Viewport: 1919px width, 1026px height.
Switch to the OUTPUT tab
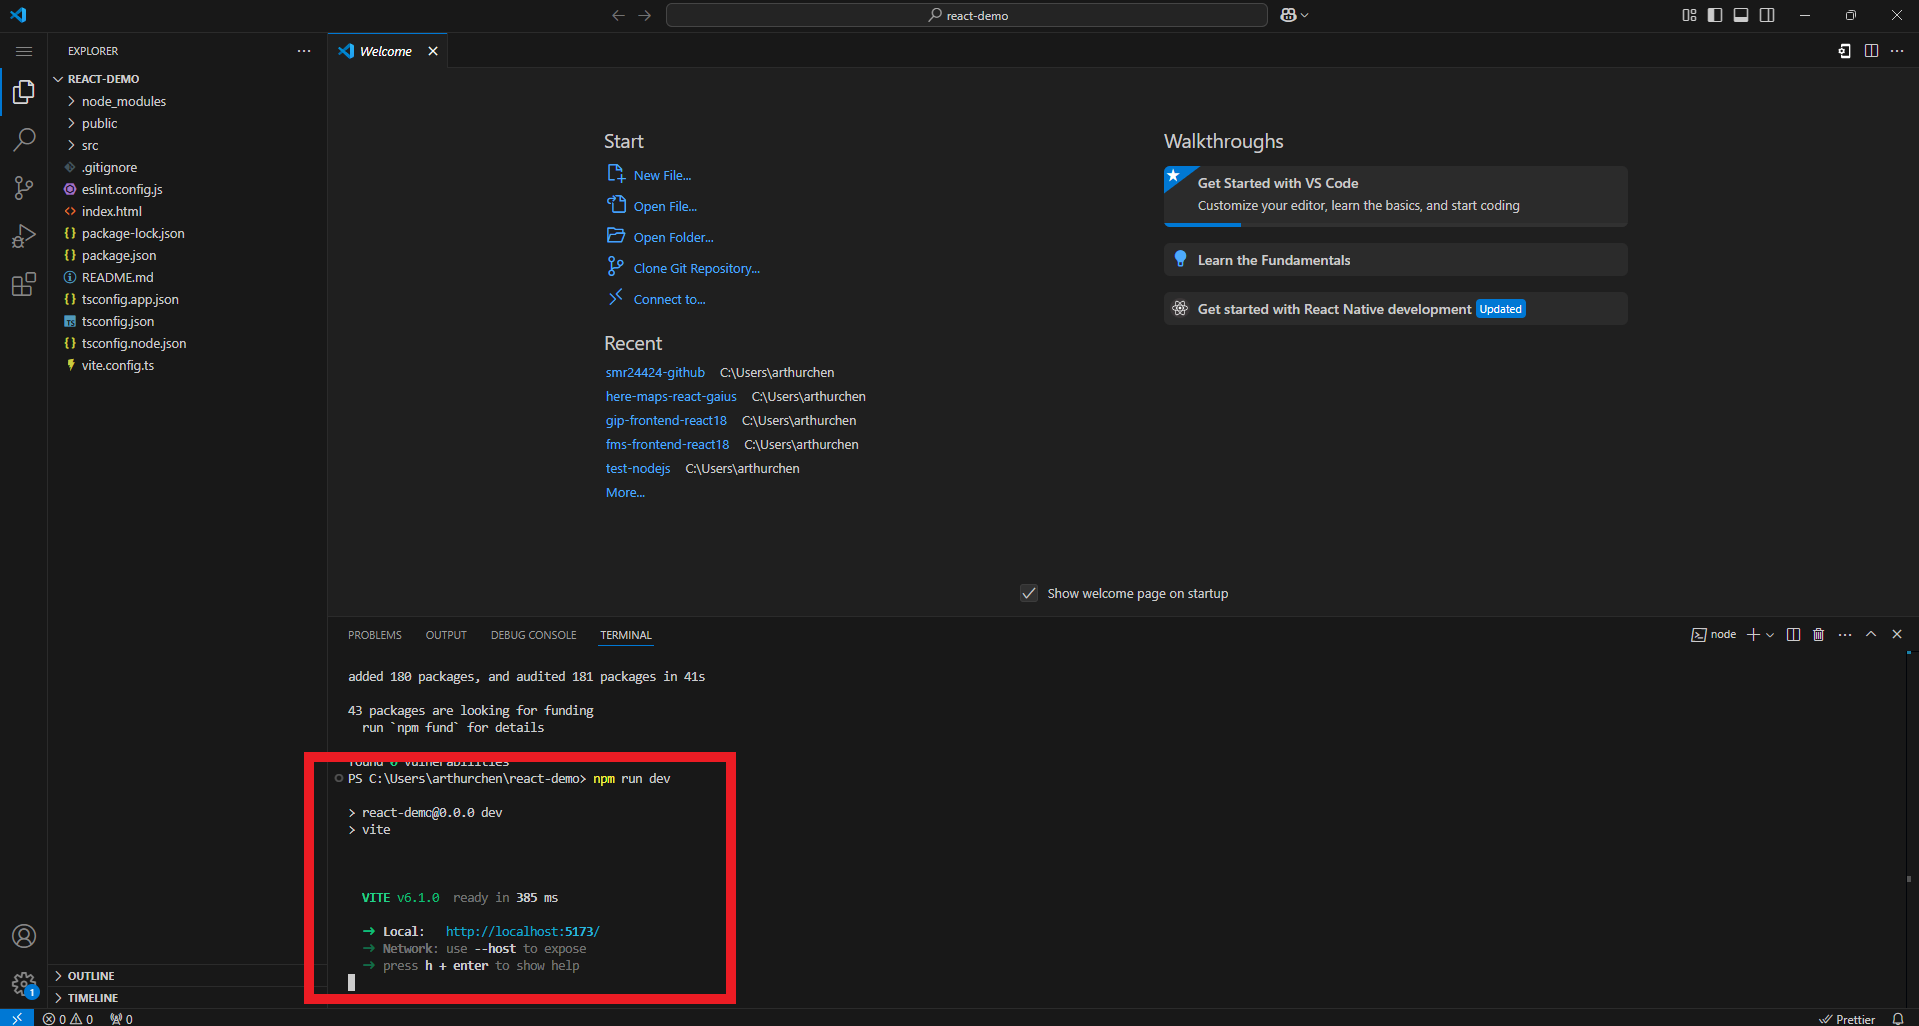pos(446,635)
